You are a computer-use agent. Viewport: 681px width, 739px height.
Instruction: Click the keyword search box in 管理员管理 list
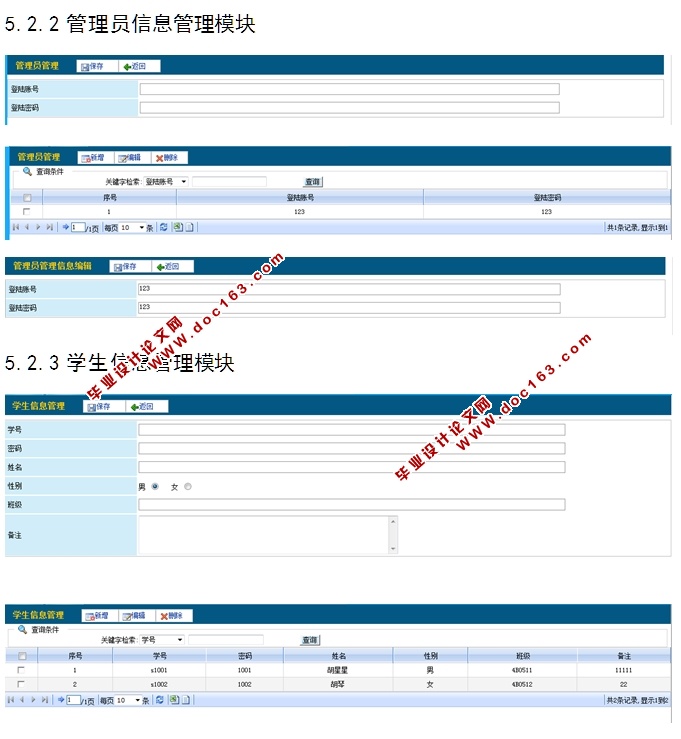[230, 182]
